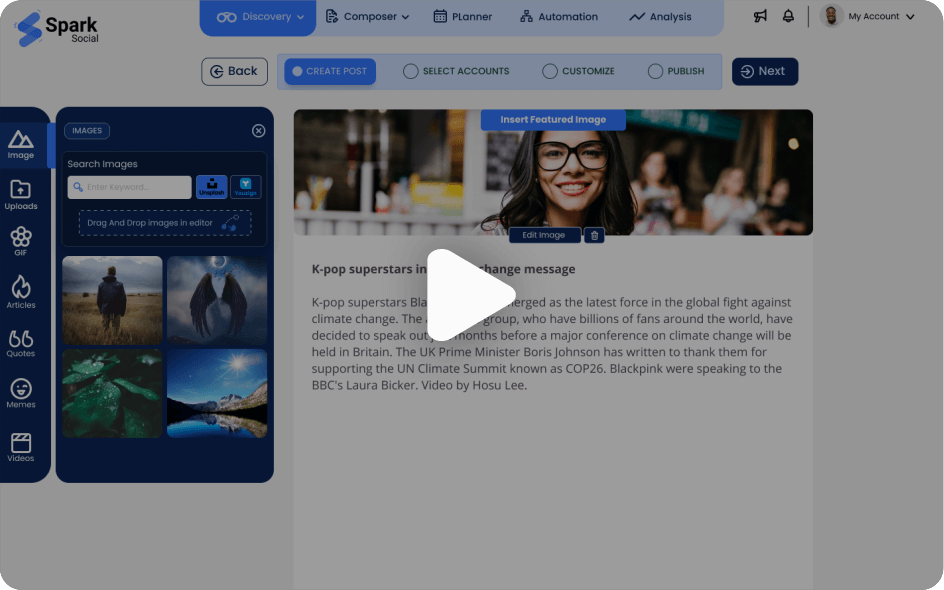Open the Memes sidebar panel
Screen dimensions: 944x590
tap(20, 394)
